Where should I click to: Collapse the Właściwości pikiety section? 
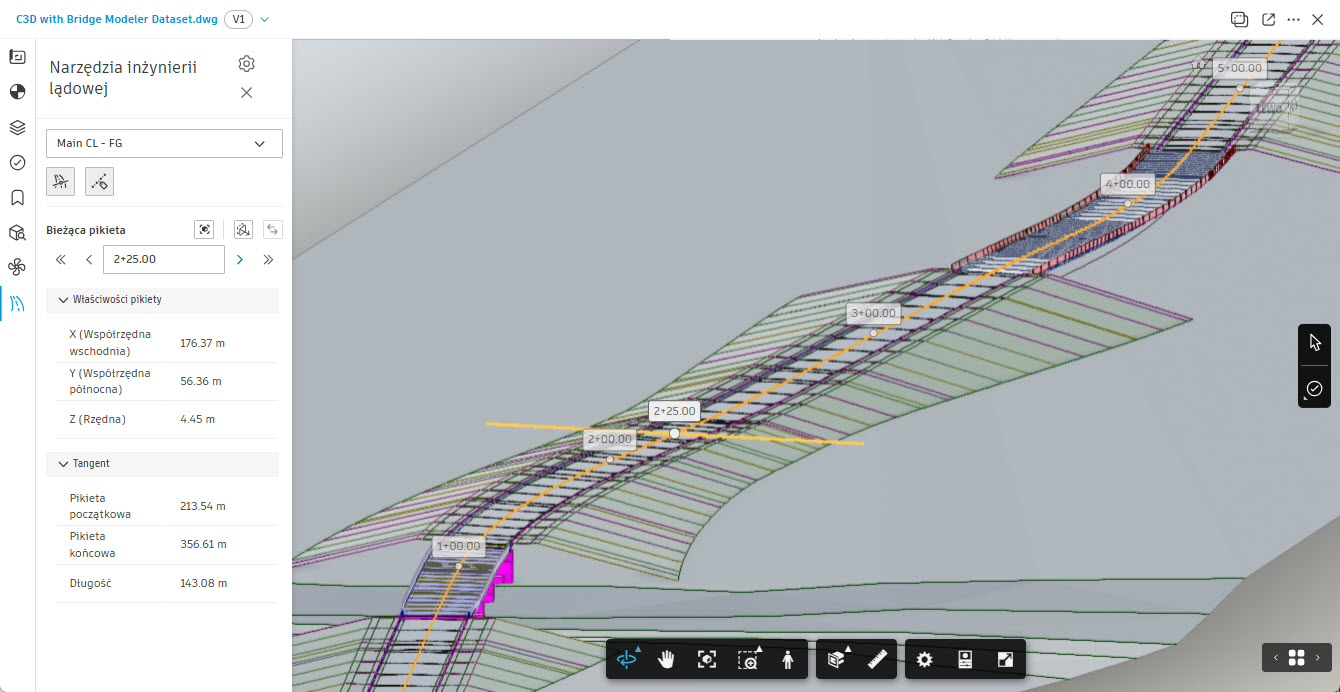(x=64, y=300)
